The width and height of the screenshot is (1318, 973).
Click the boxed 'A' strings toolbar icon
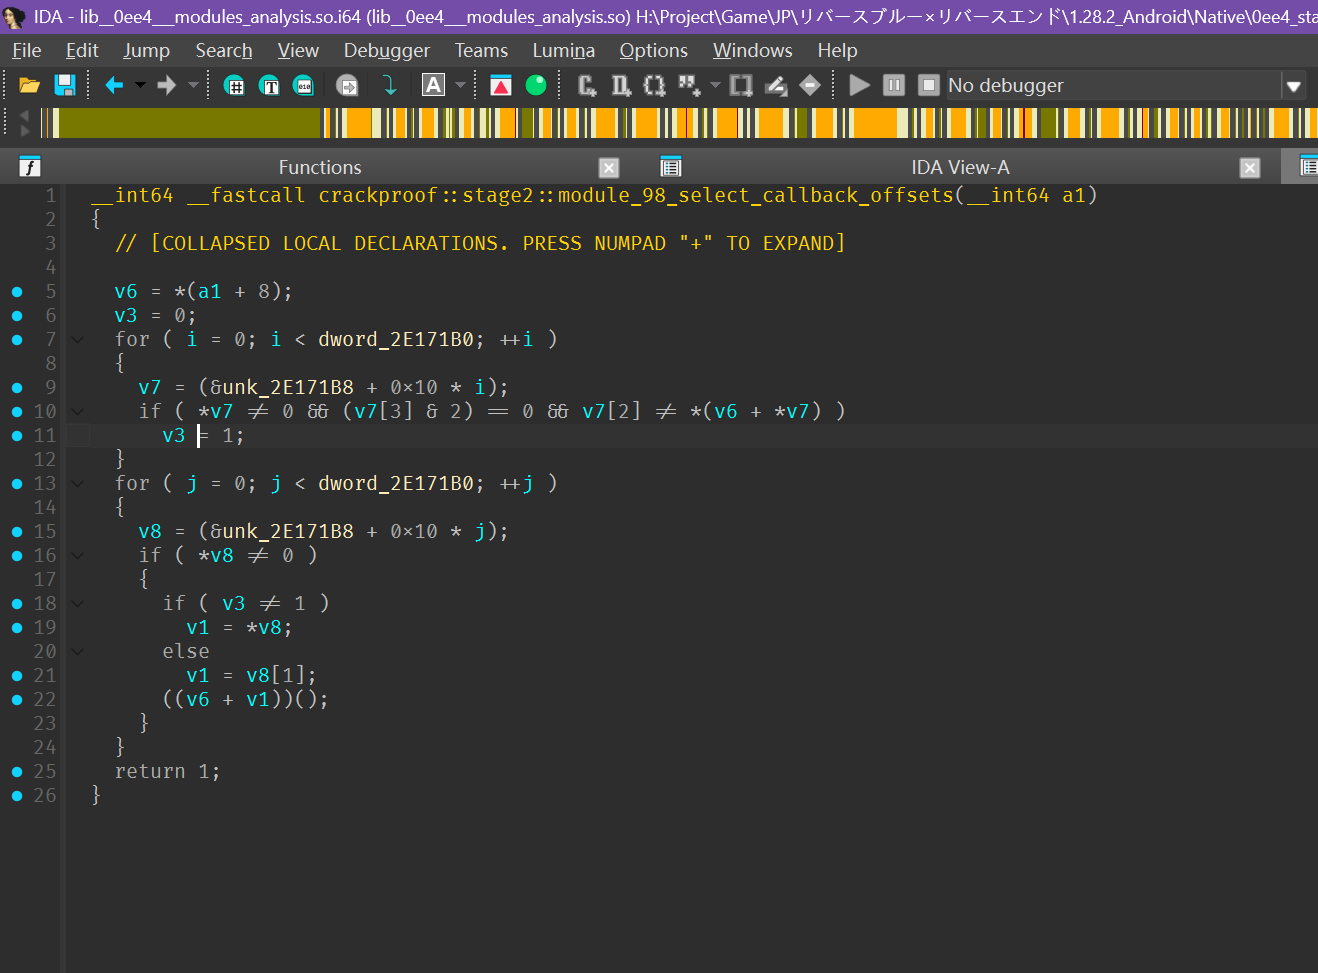tap(433, 86)
